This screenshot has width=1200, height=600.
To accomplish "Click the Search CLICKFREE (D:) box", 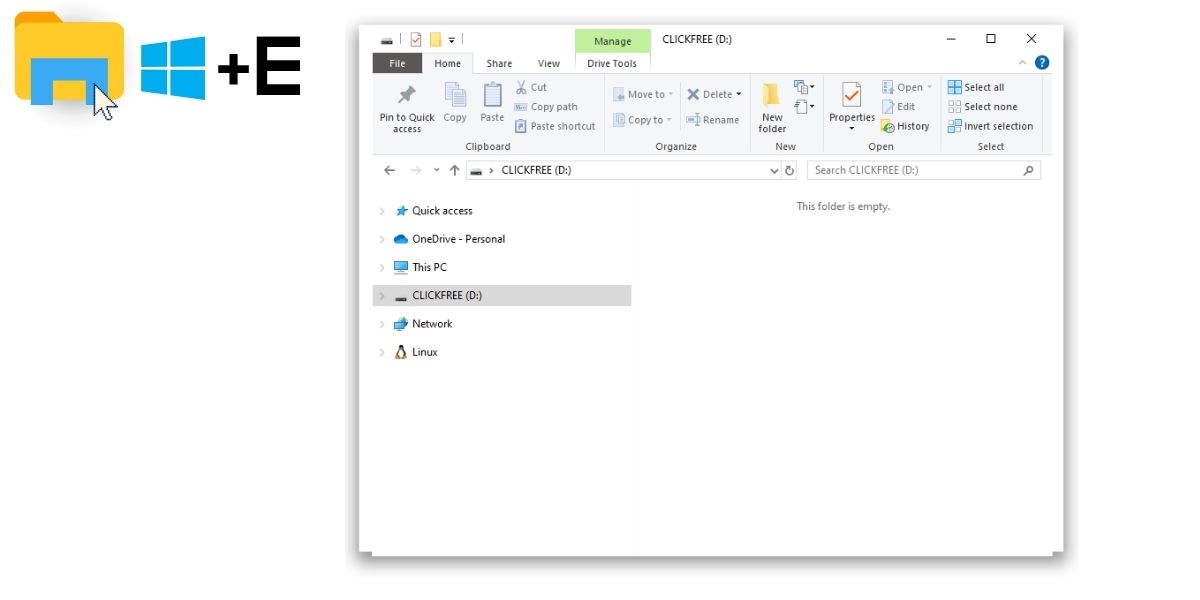I will click(924, 170).
